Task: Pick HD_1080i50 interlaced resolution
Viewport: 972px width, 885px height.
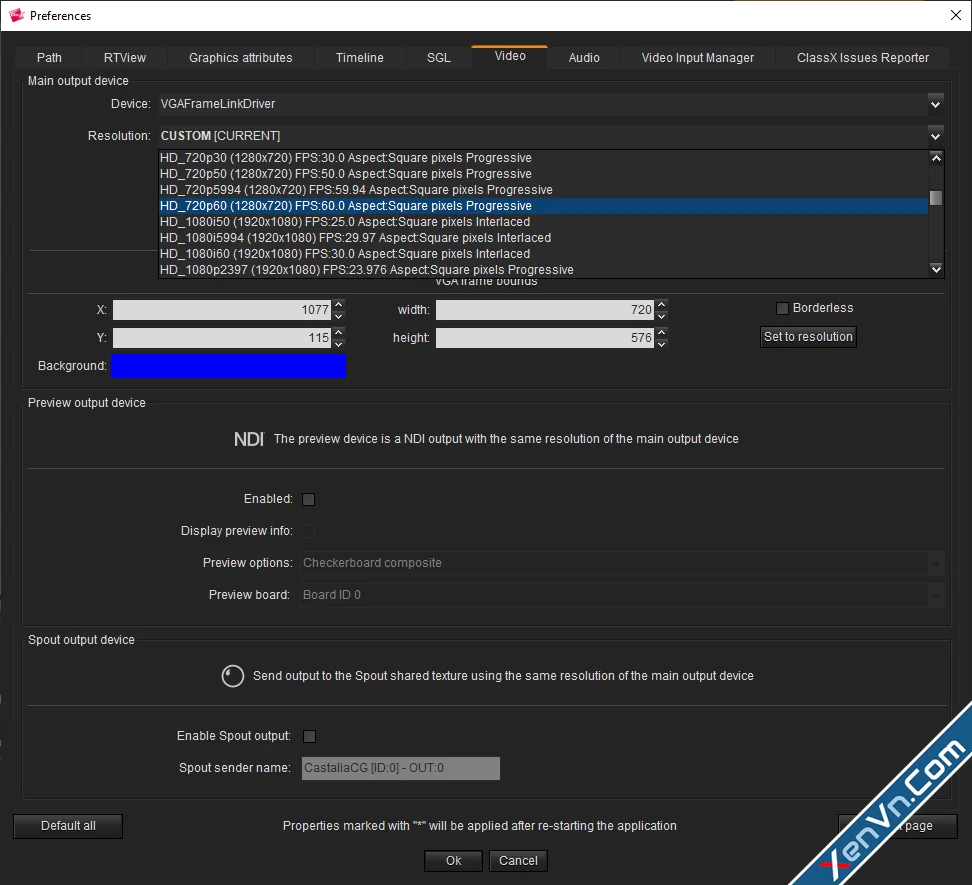Action: (x=544, y=222)
